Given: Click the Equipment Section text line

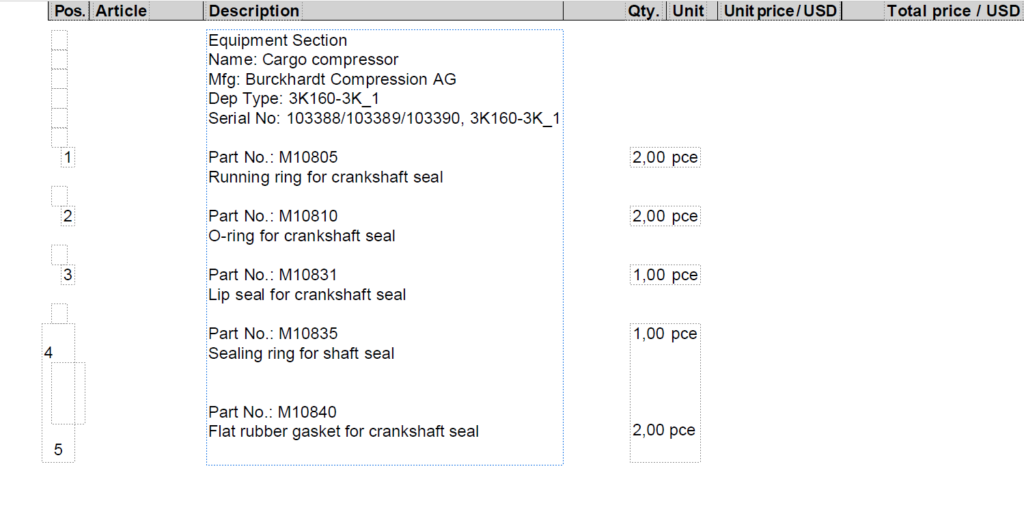Looking at the screenshot, I should [x=278, y=41].
